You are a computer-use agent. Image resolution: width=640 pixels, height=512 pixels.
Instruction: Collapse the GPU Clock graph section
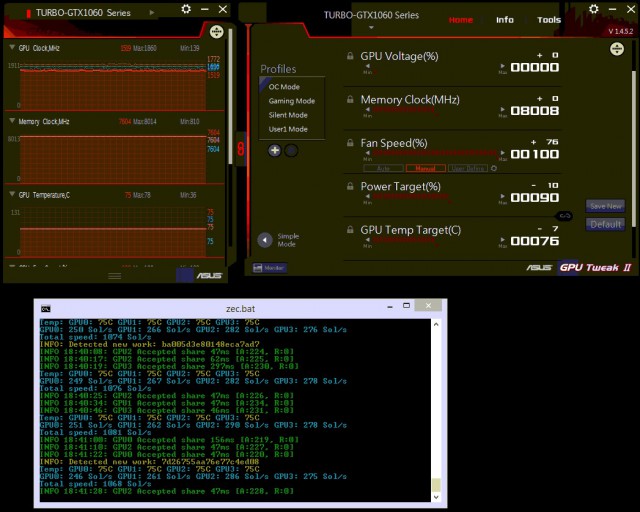pos(12,47)
